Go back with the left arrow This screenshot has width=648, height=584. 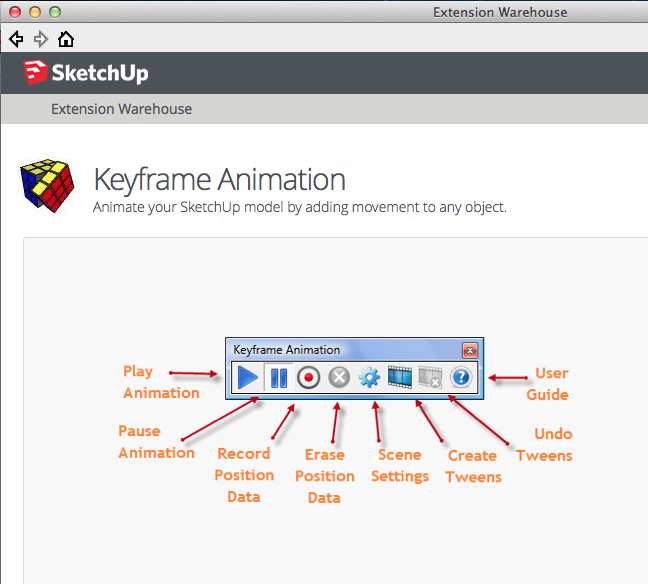16,39
